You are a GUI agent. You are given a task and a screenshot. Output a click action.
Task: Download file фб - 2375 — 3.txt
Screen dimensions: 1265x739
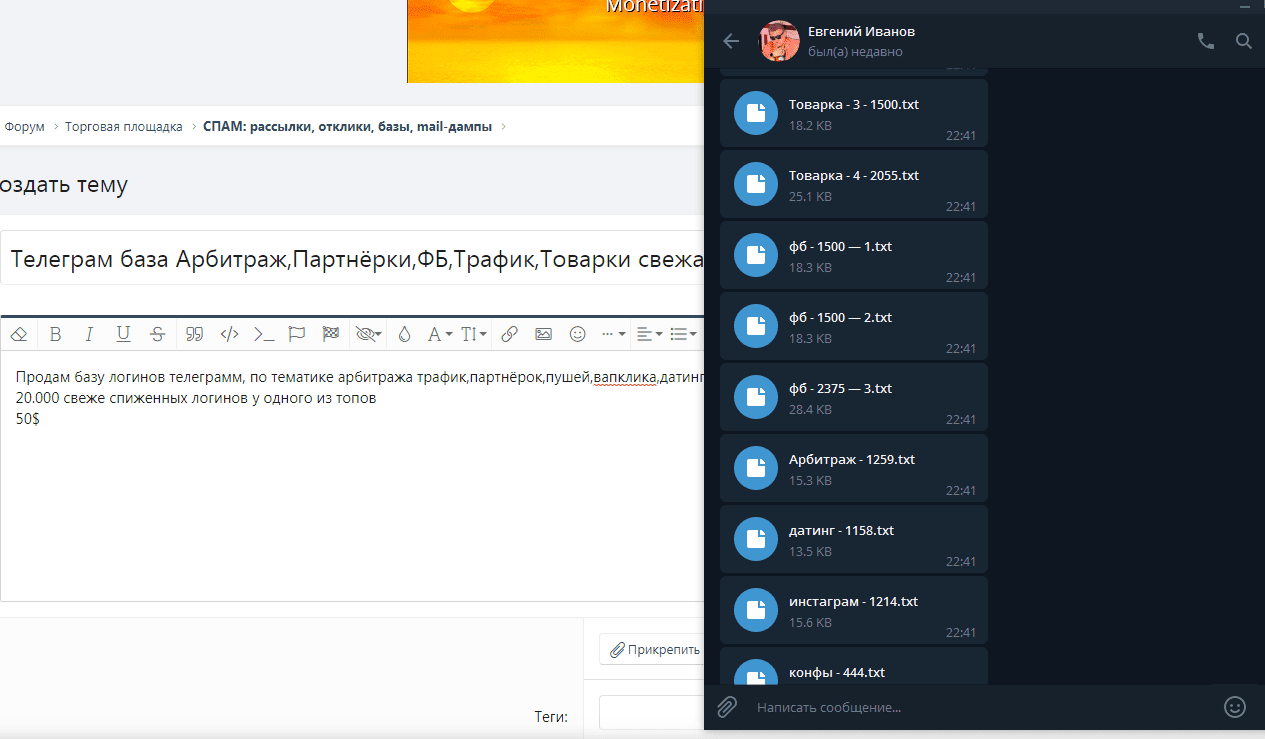point(756,398)
